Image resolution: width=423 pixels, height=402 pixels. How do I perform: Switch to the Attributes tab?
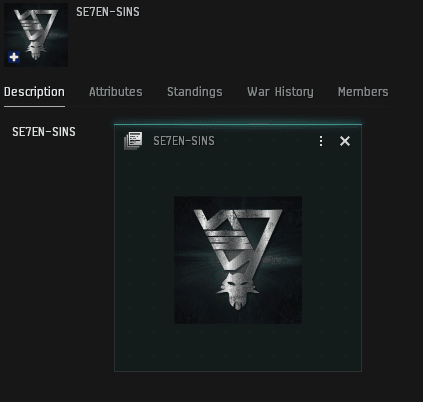tap(116, 92)
